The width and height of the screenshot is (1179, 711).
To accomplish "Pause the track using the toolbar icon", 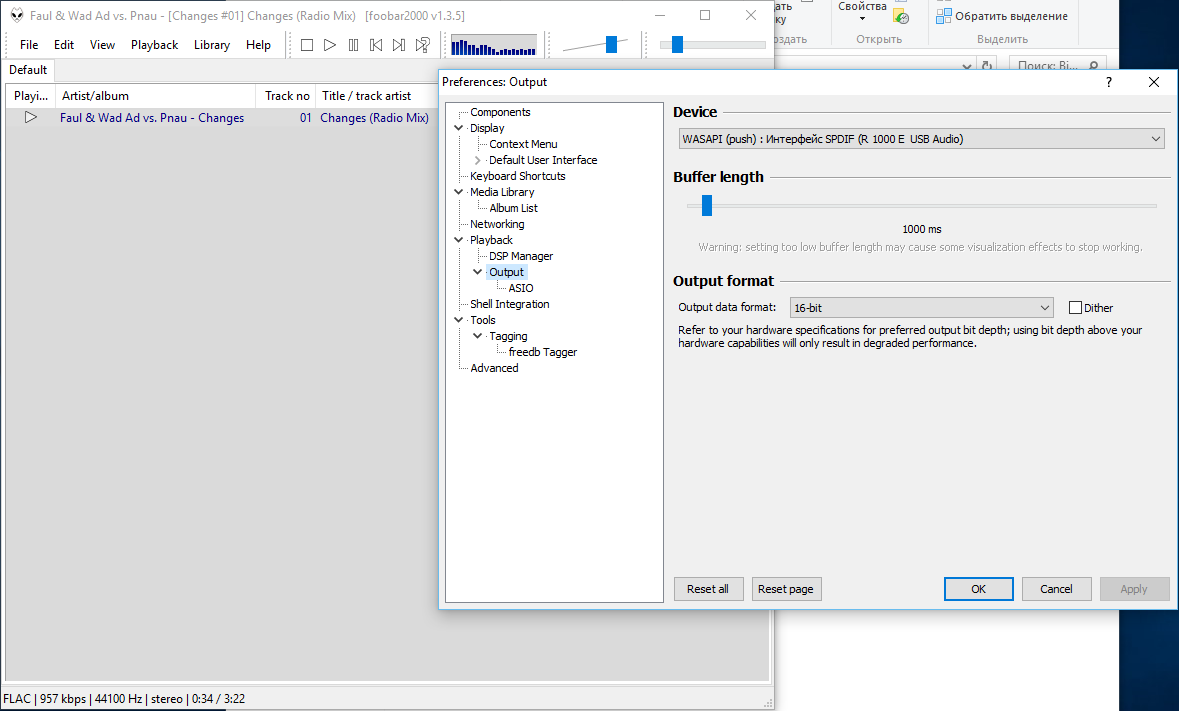I will [x=353, y=45].
